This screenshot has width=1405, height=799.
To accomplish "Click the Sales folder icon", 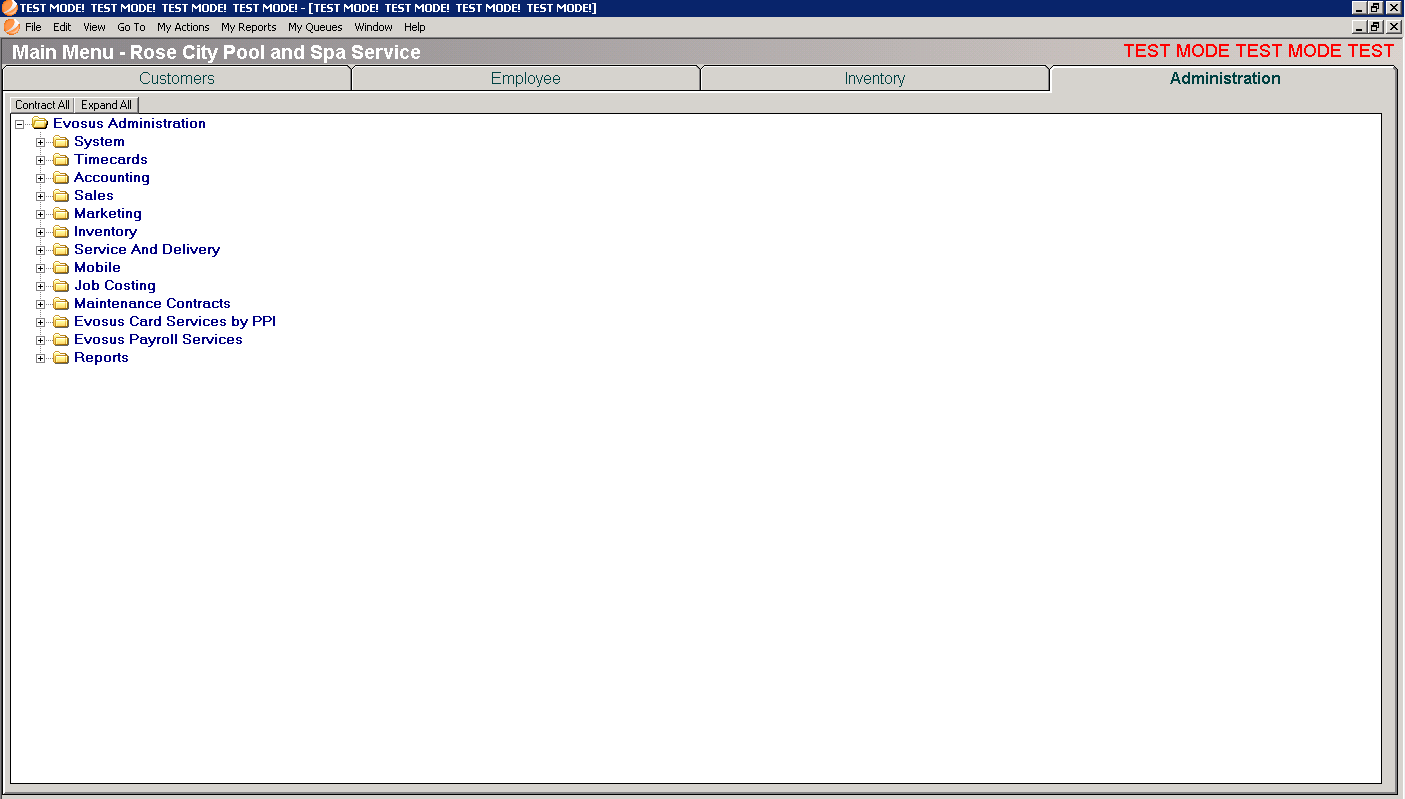I will point(61,196).
